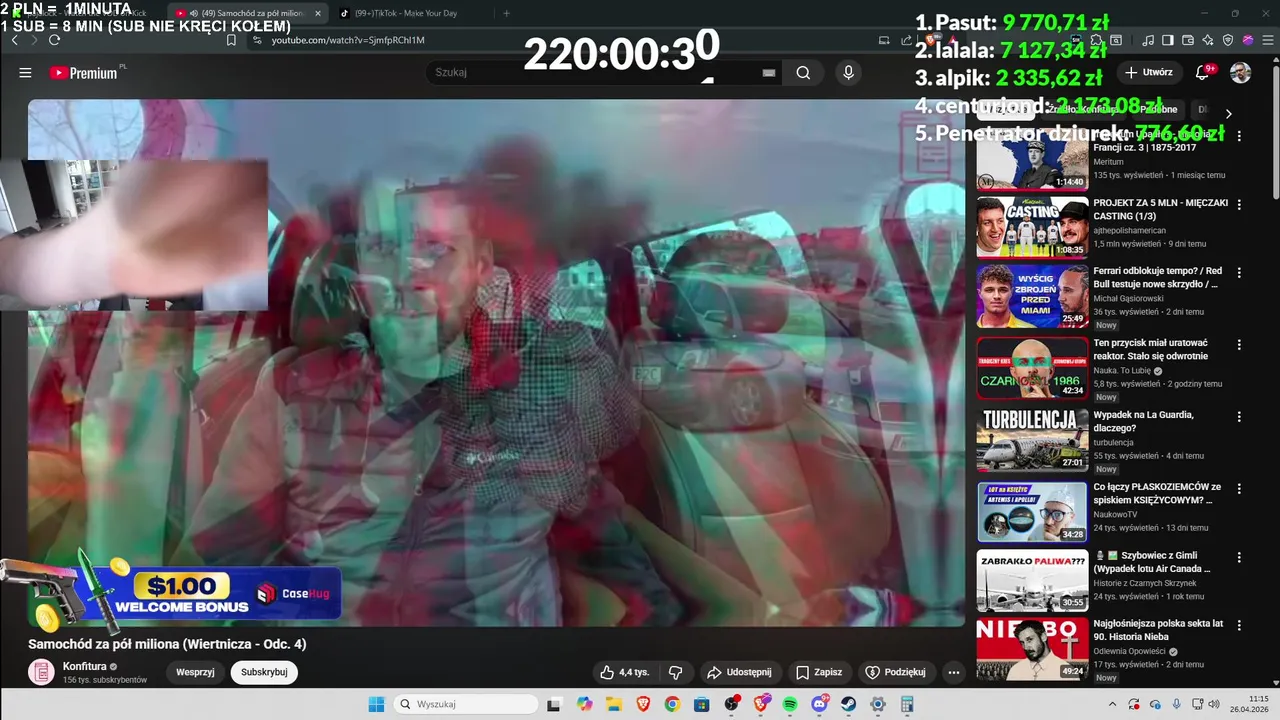Open Ferrari odblokuje tempo video thumbnail
Viewport: 1280px width, 720px height.
point(1032,295)
